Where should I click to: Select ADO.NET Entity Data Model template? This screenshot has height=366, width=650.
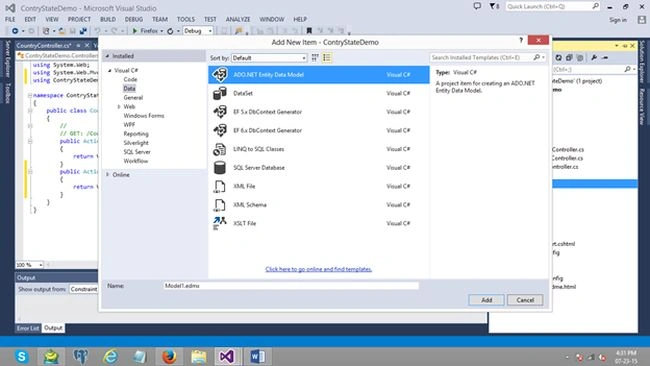[318, 75]
